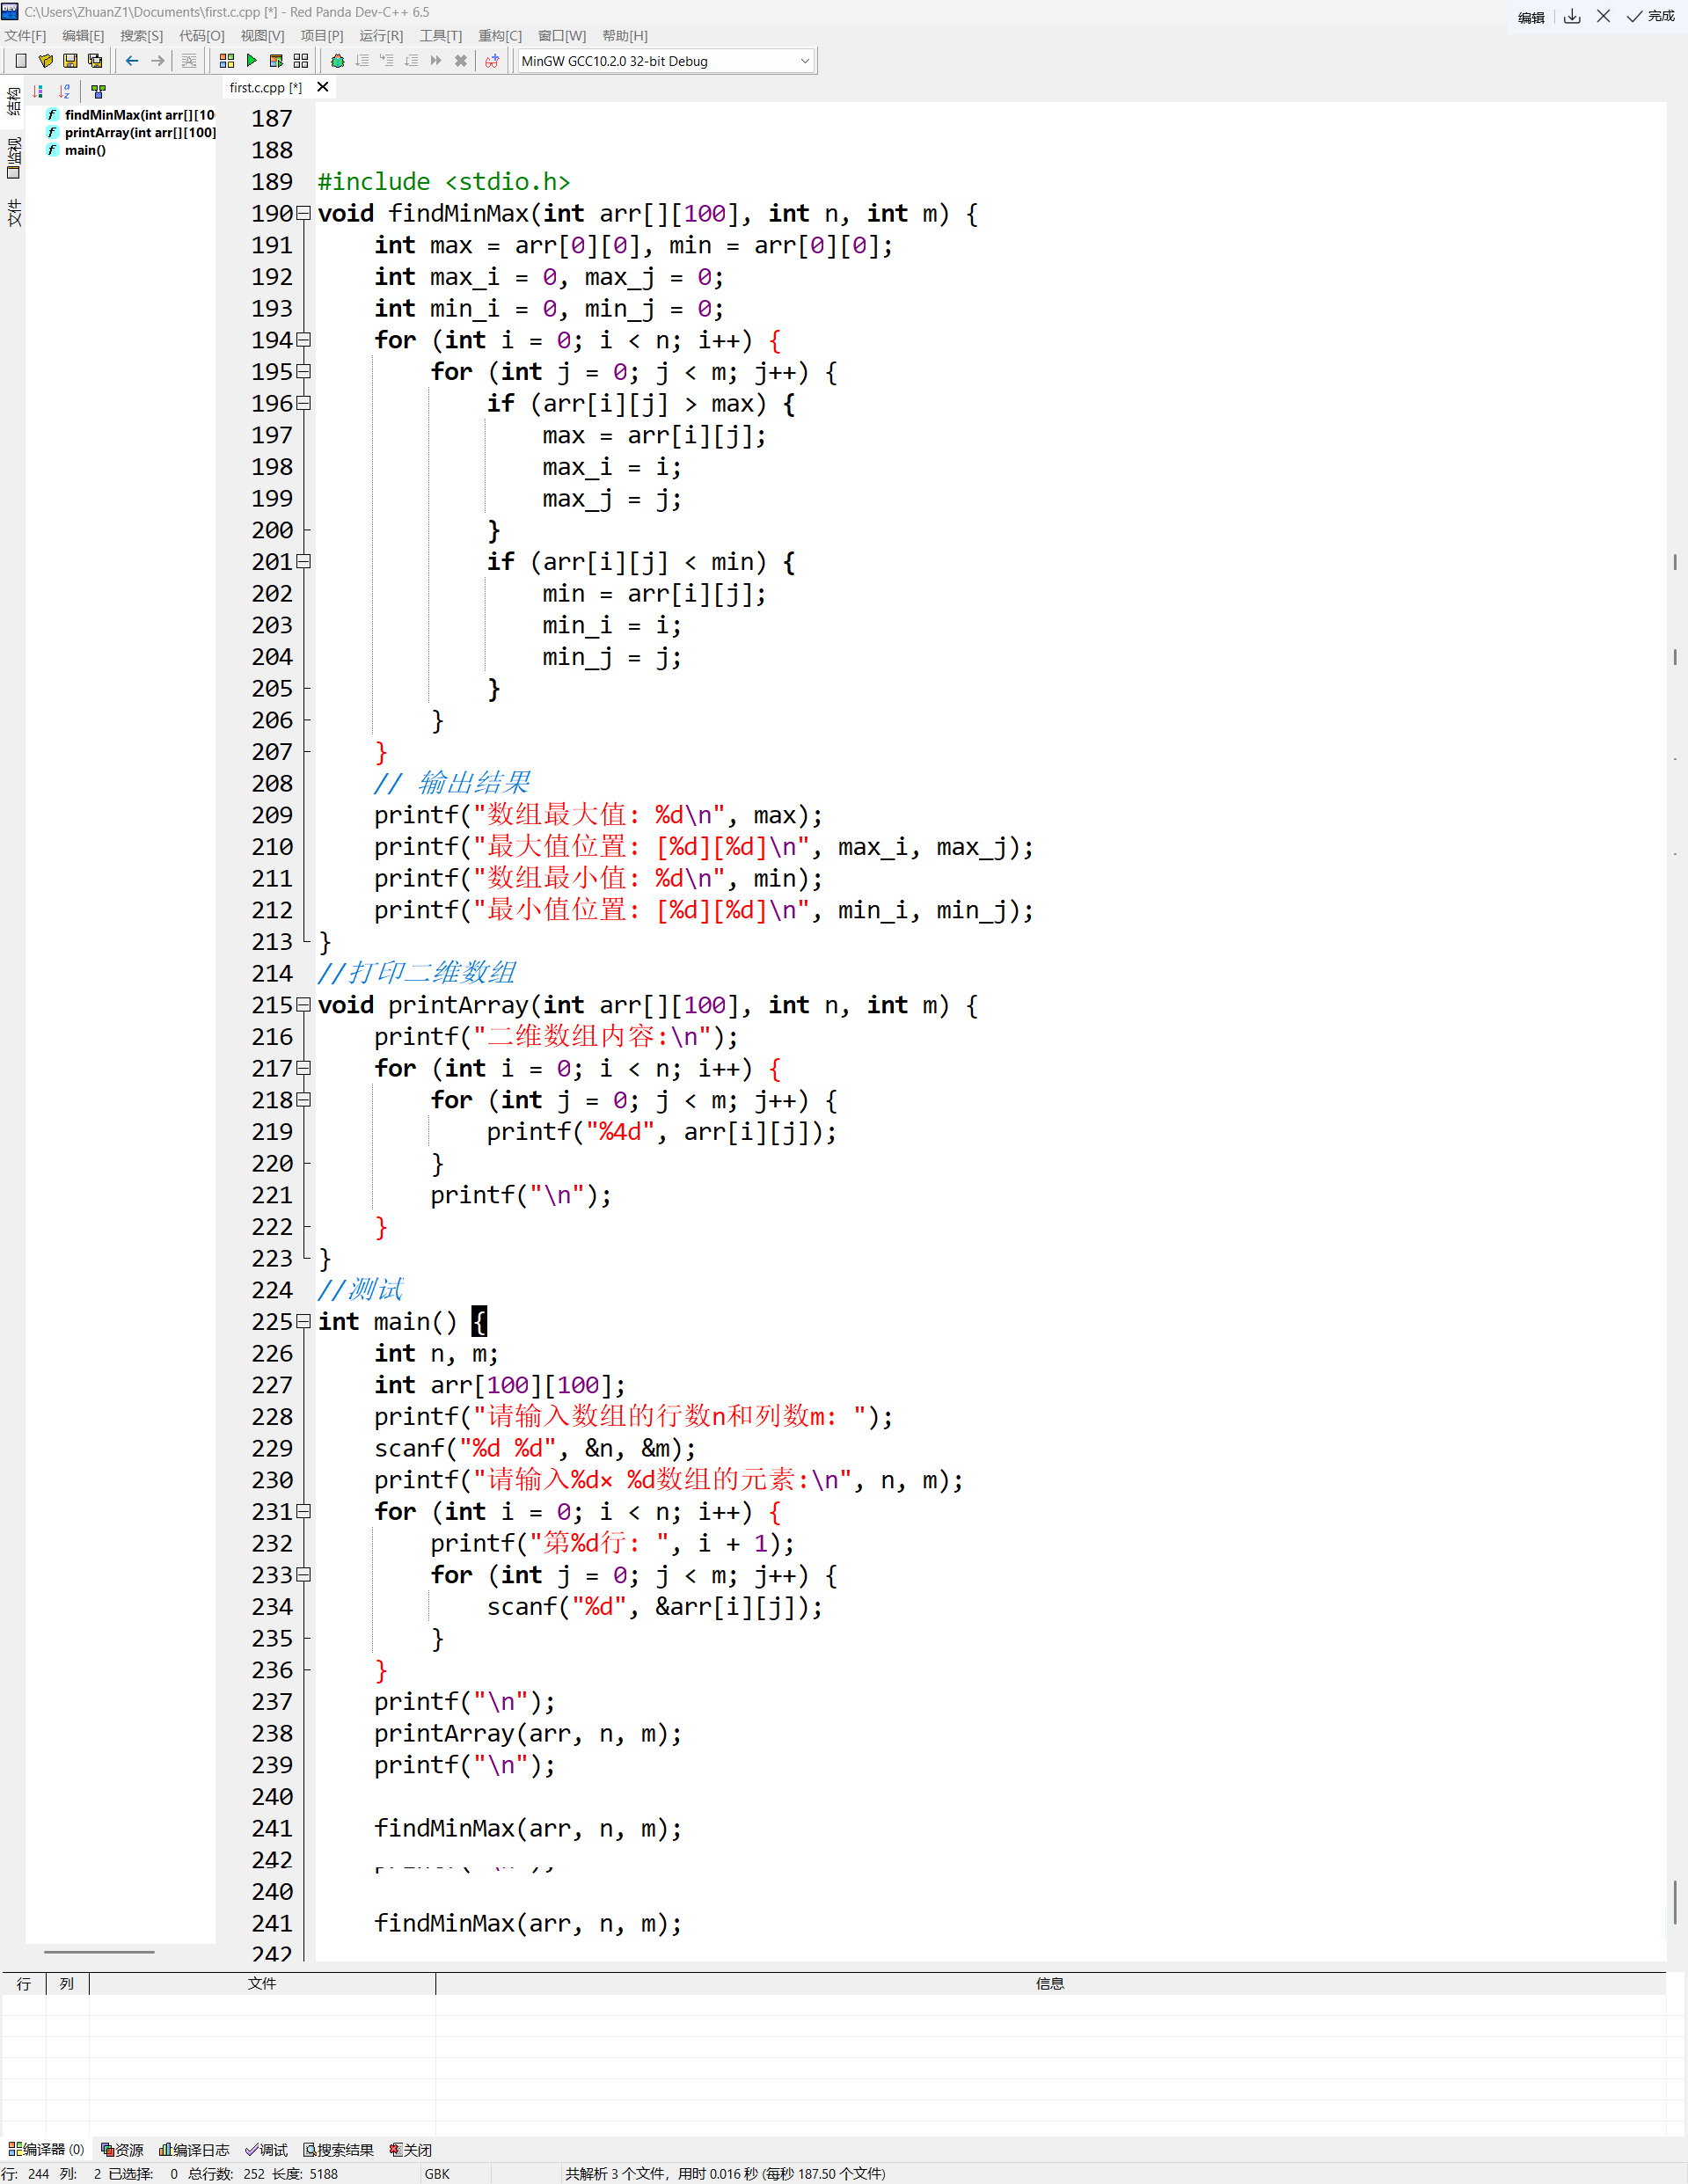Collapse the for loop fold at line 217
1688x2184 pixels.
[x=303, y=1069]
